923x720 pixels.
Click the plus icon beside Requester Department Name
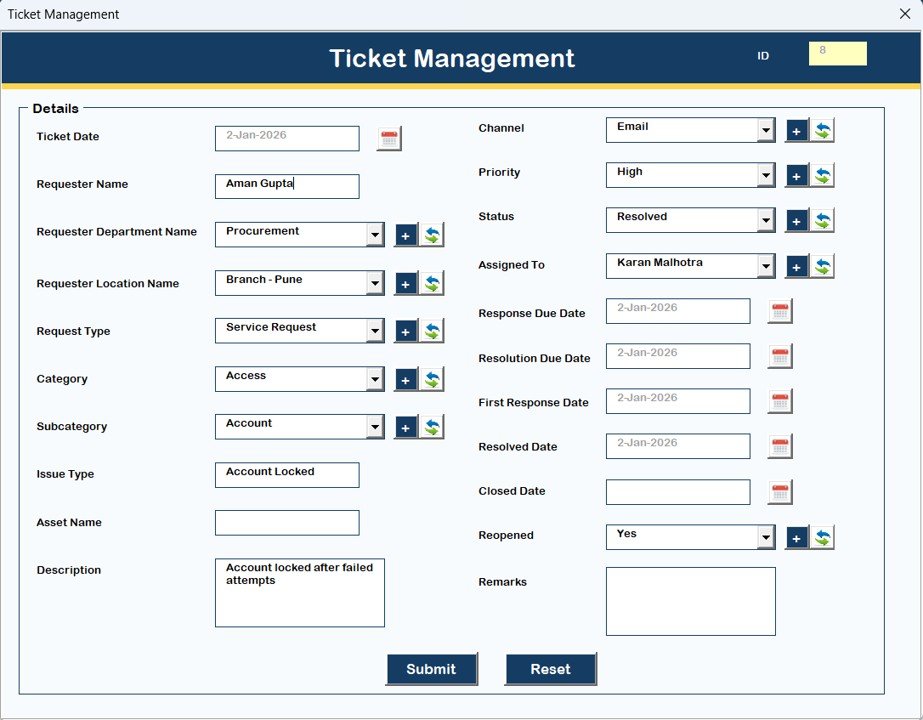[404, 235]
